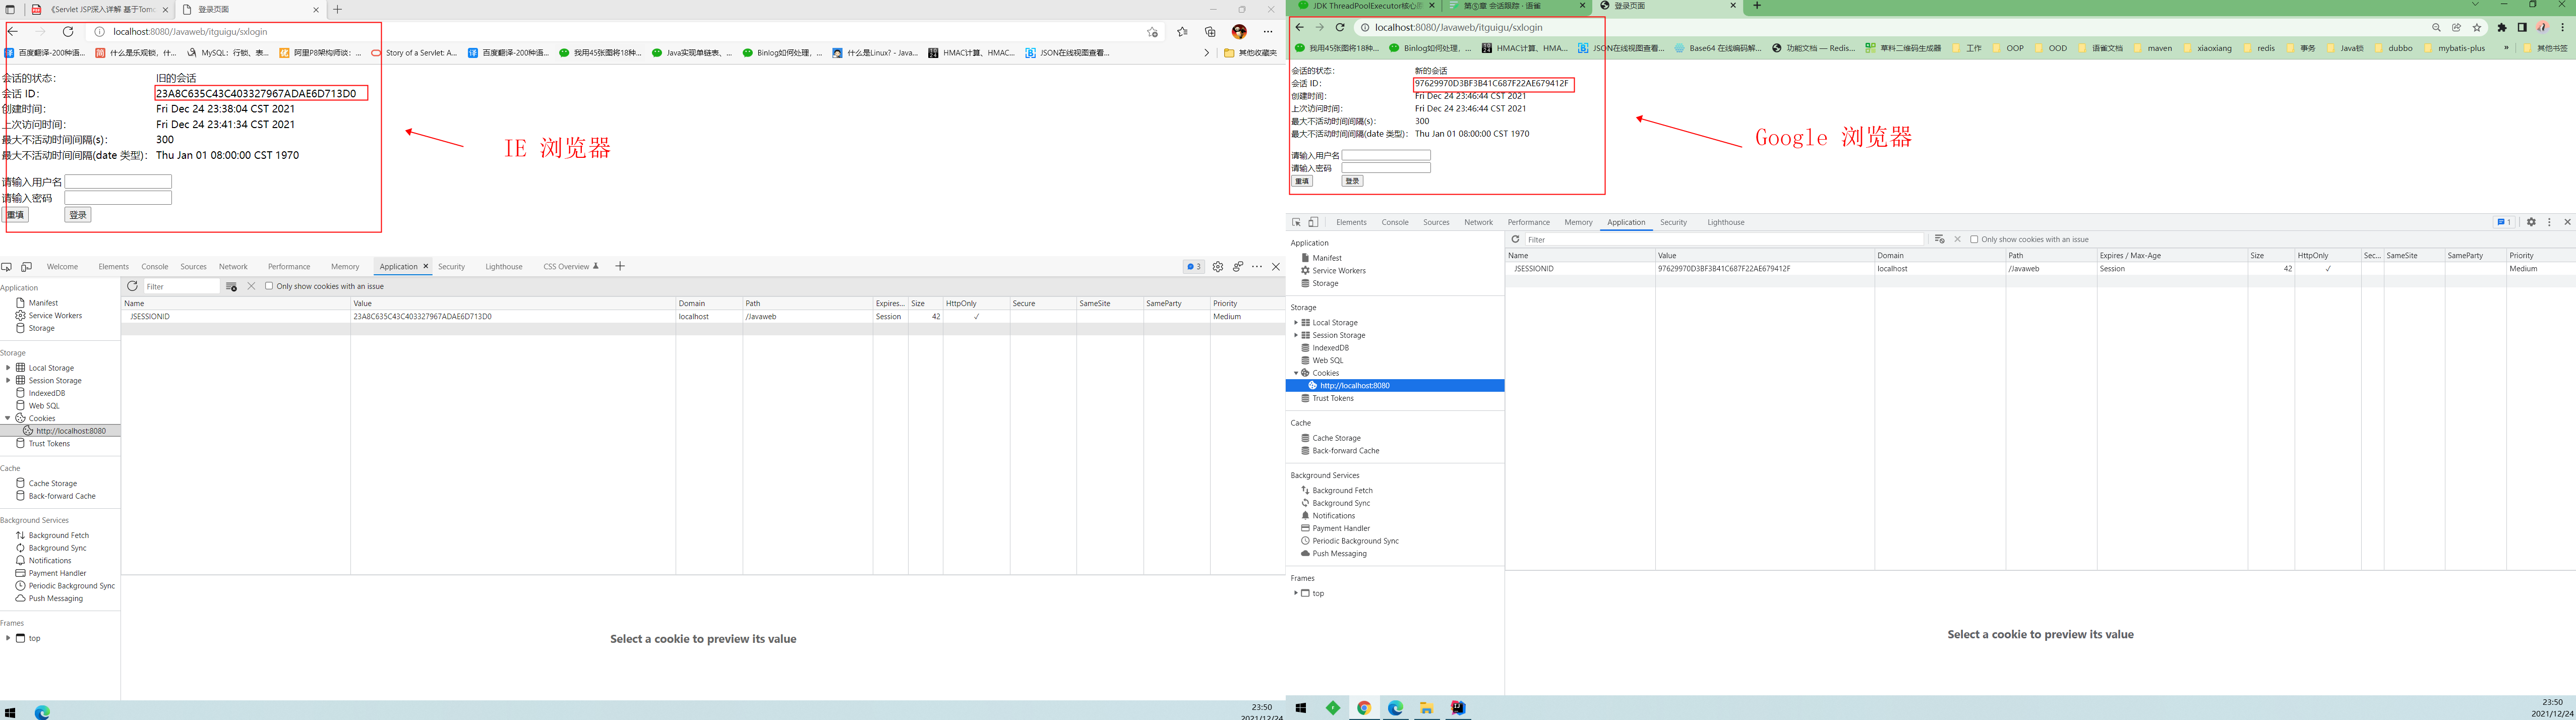Click the 重填 reset button in Chrome page
Image resolution: width=2576 pixels, height=720 pixels.
coord(1302,181)
